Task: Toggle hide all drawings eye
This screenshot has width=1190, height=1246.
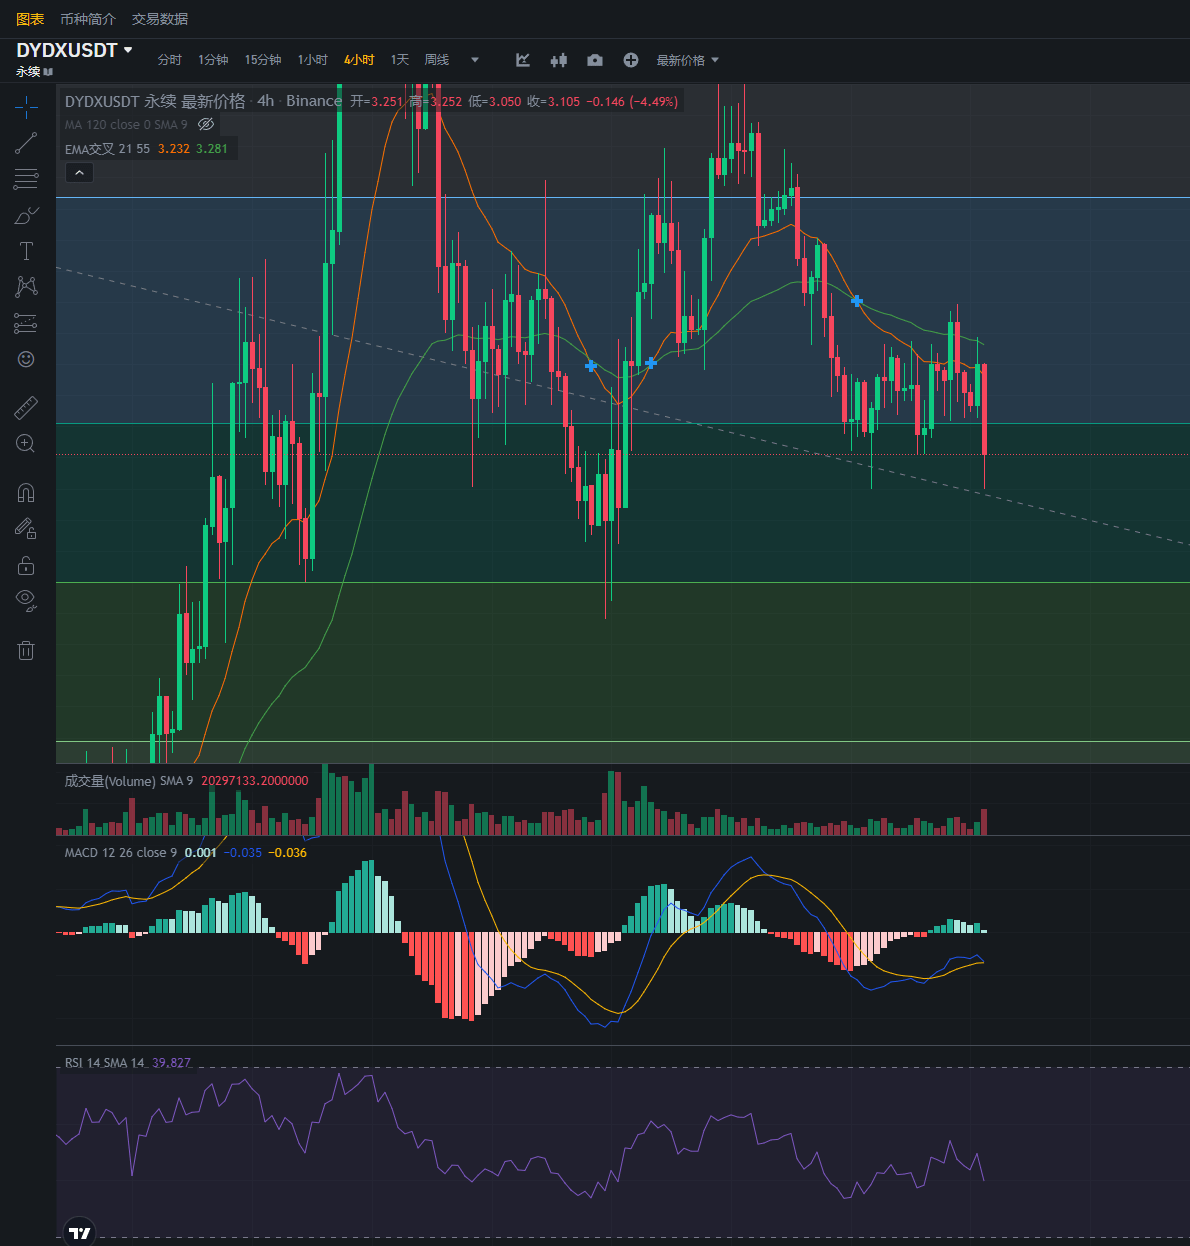Action: (26, 601)
